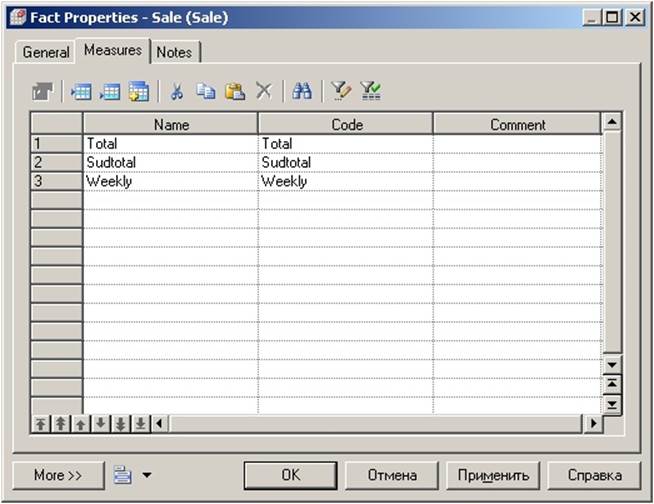Click the print icon beside More

click(x=123, y=475)
